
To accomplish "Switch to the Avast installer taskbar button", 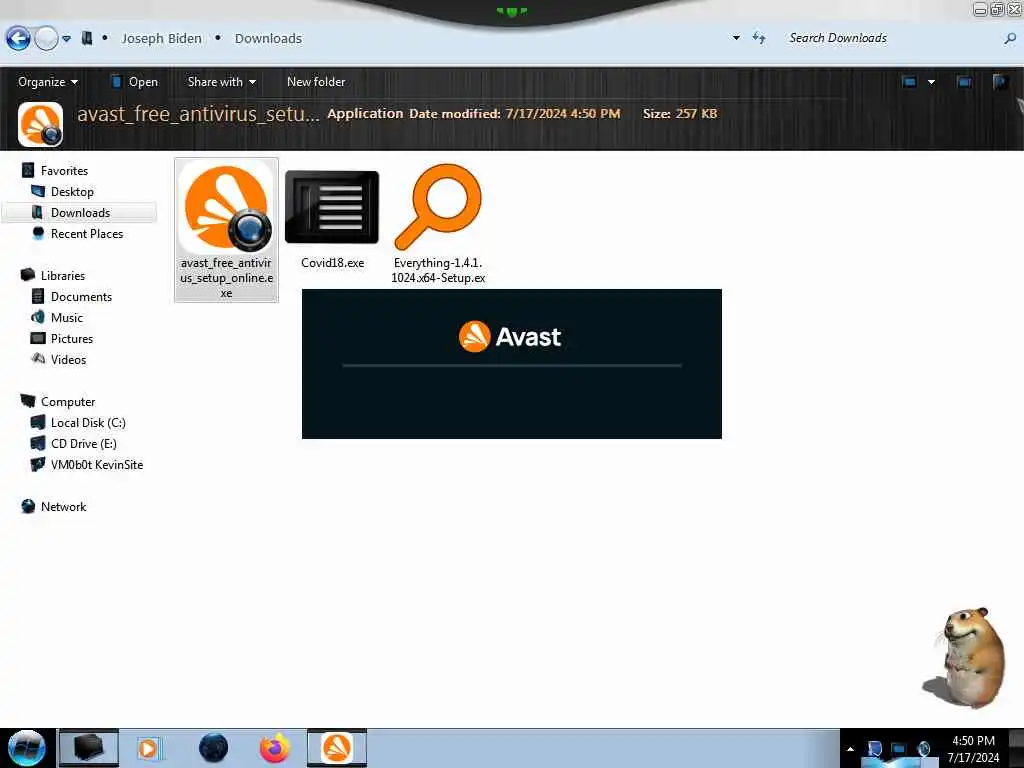I will tap(337, 748).
